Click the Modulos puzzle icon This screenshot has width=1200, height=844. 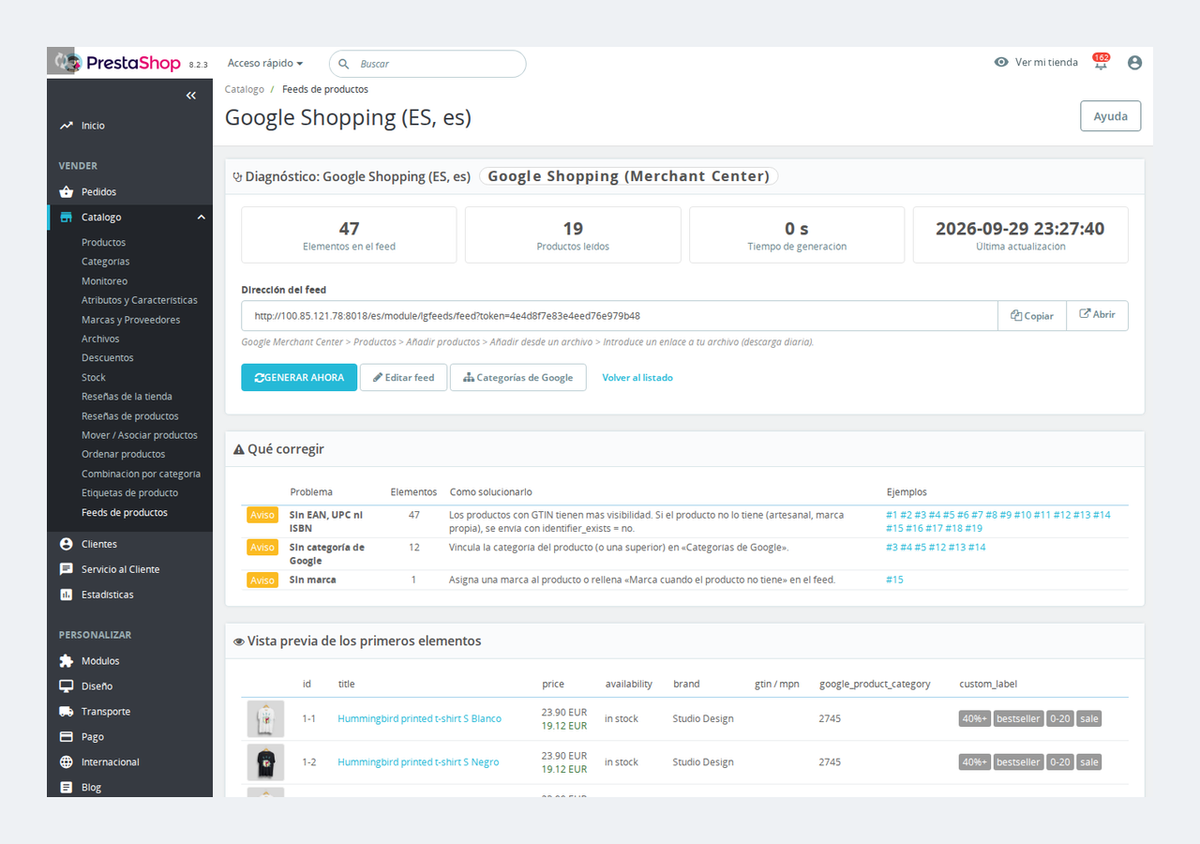pyautogui.click(x=66, y=661)
